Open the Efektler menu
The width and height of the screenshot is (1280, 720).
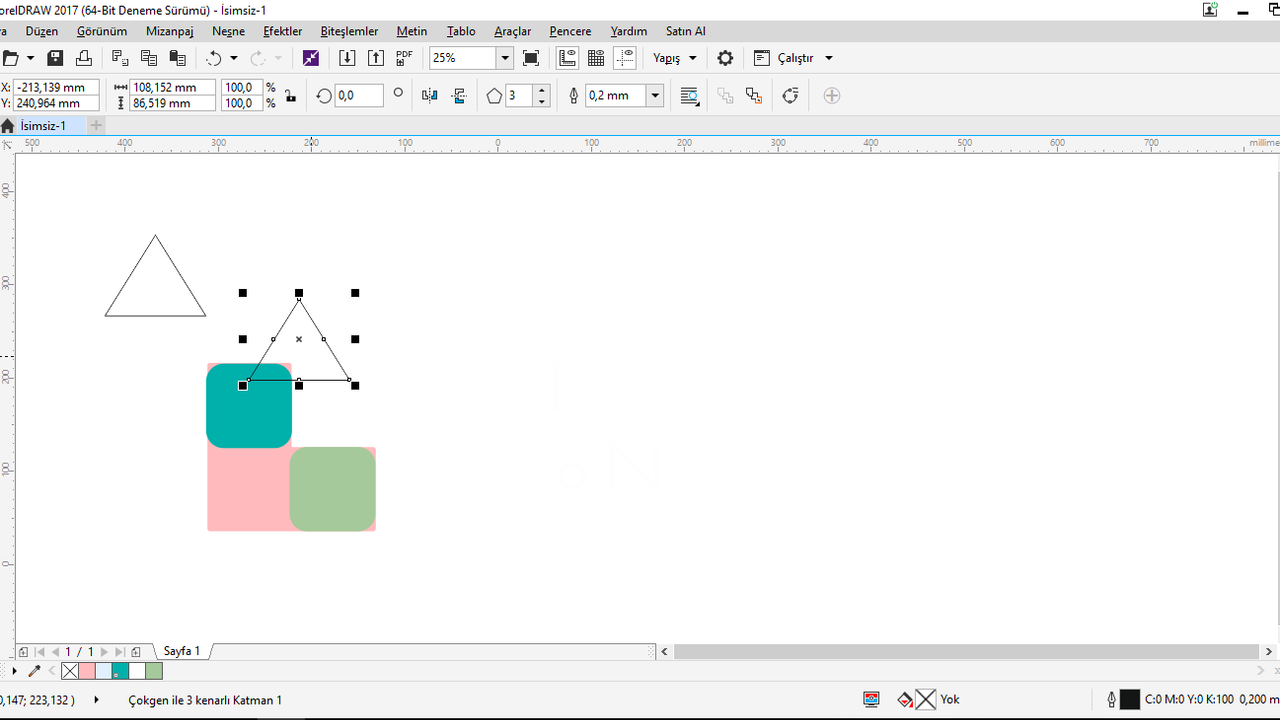point(282,31)
